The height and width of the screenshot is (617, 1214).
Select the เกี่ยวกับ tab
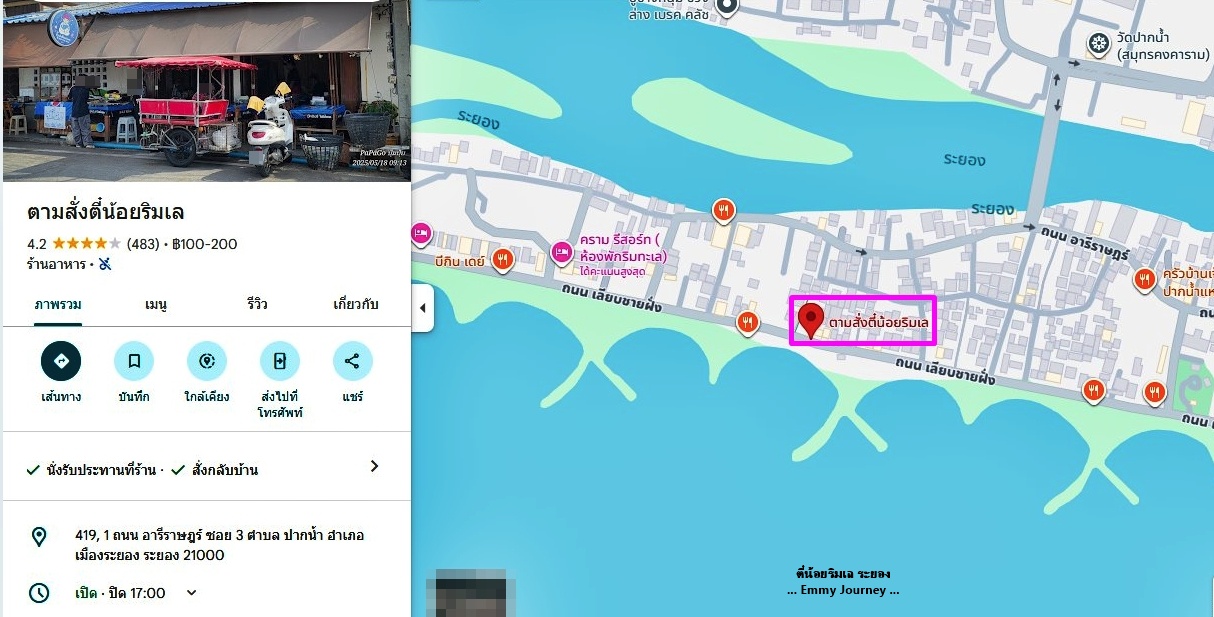coord(356,304)
